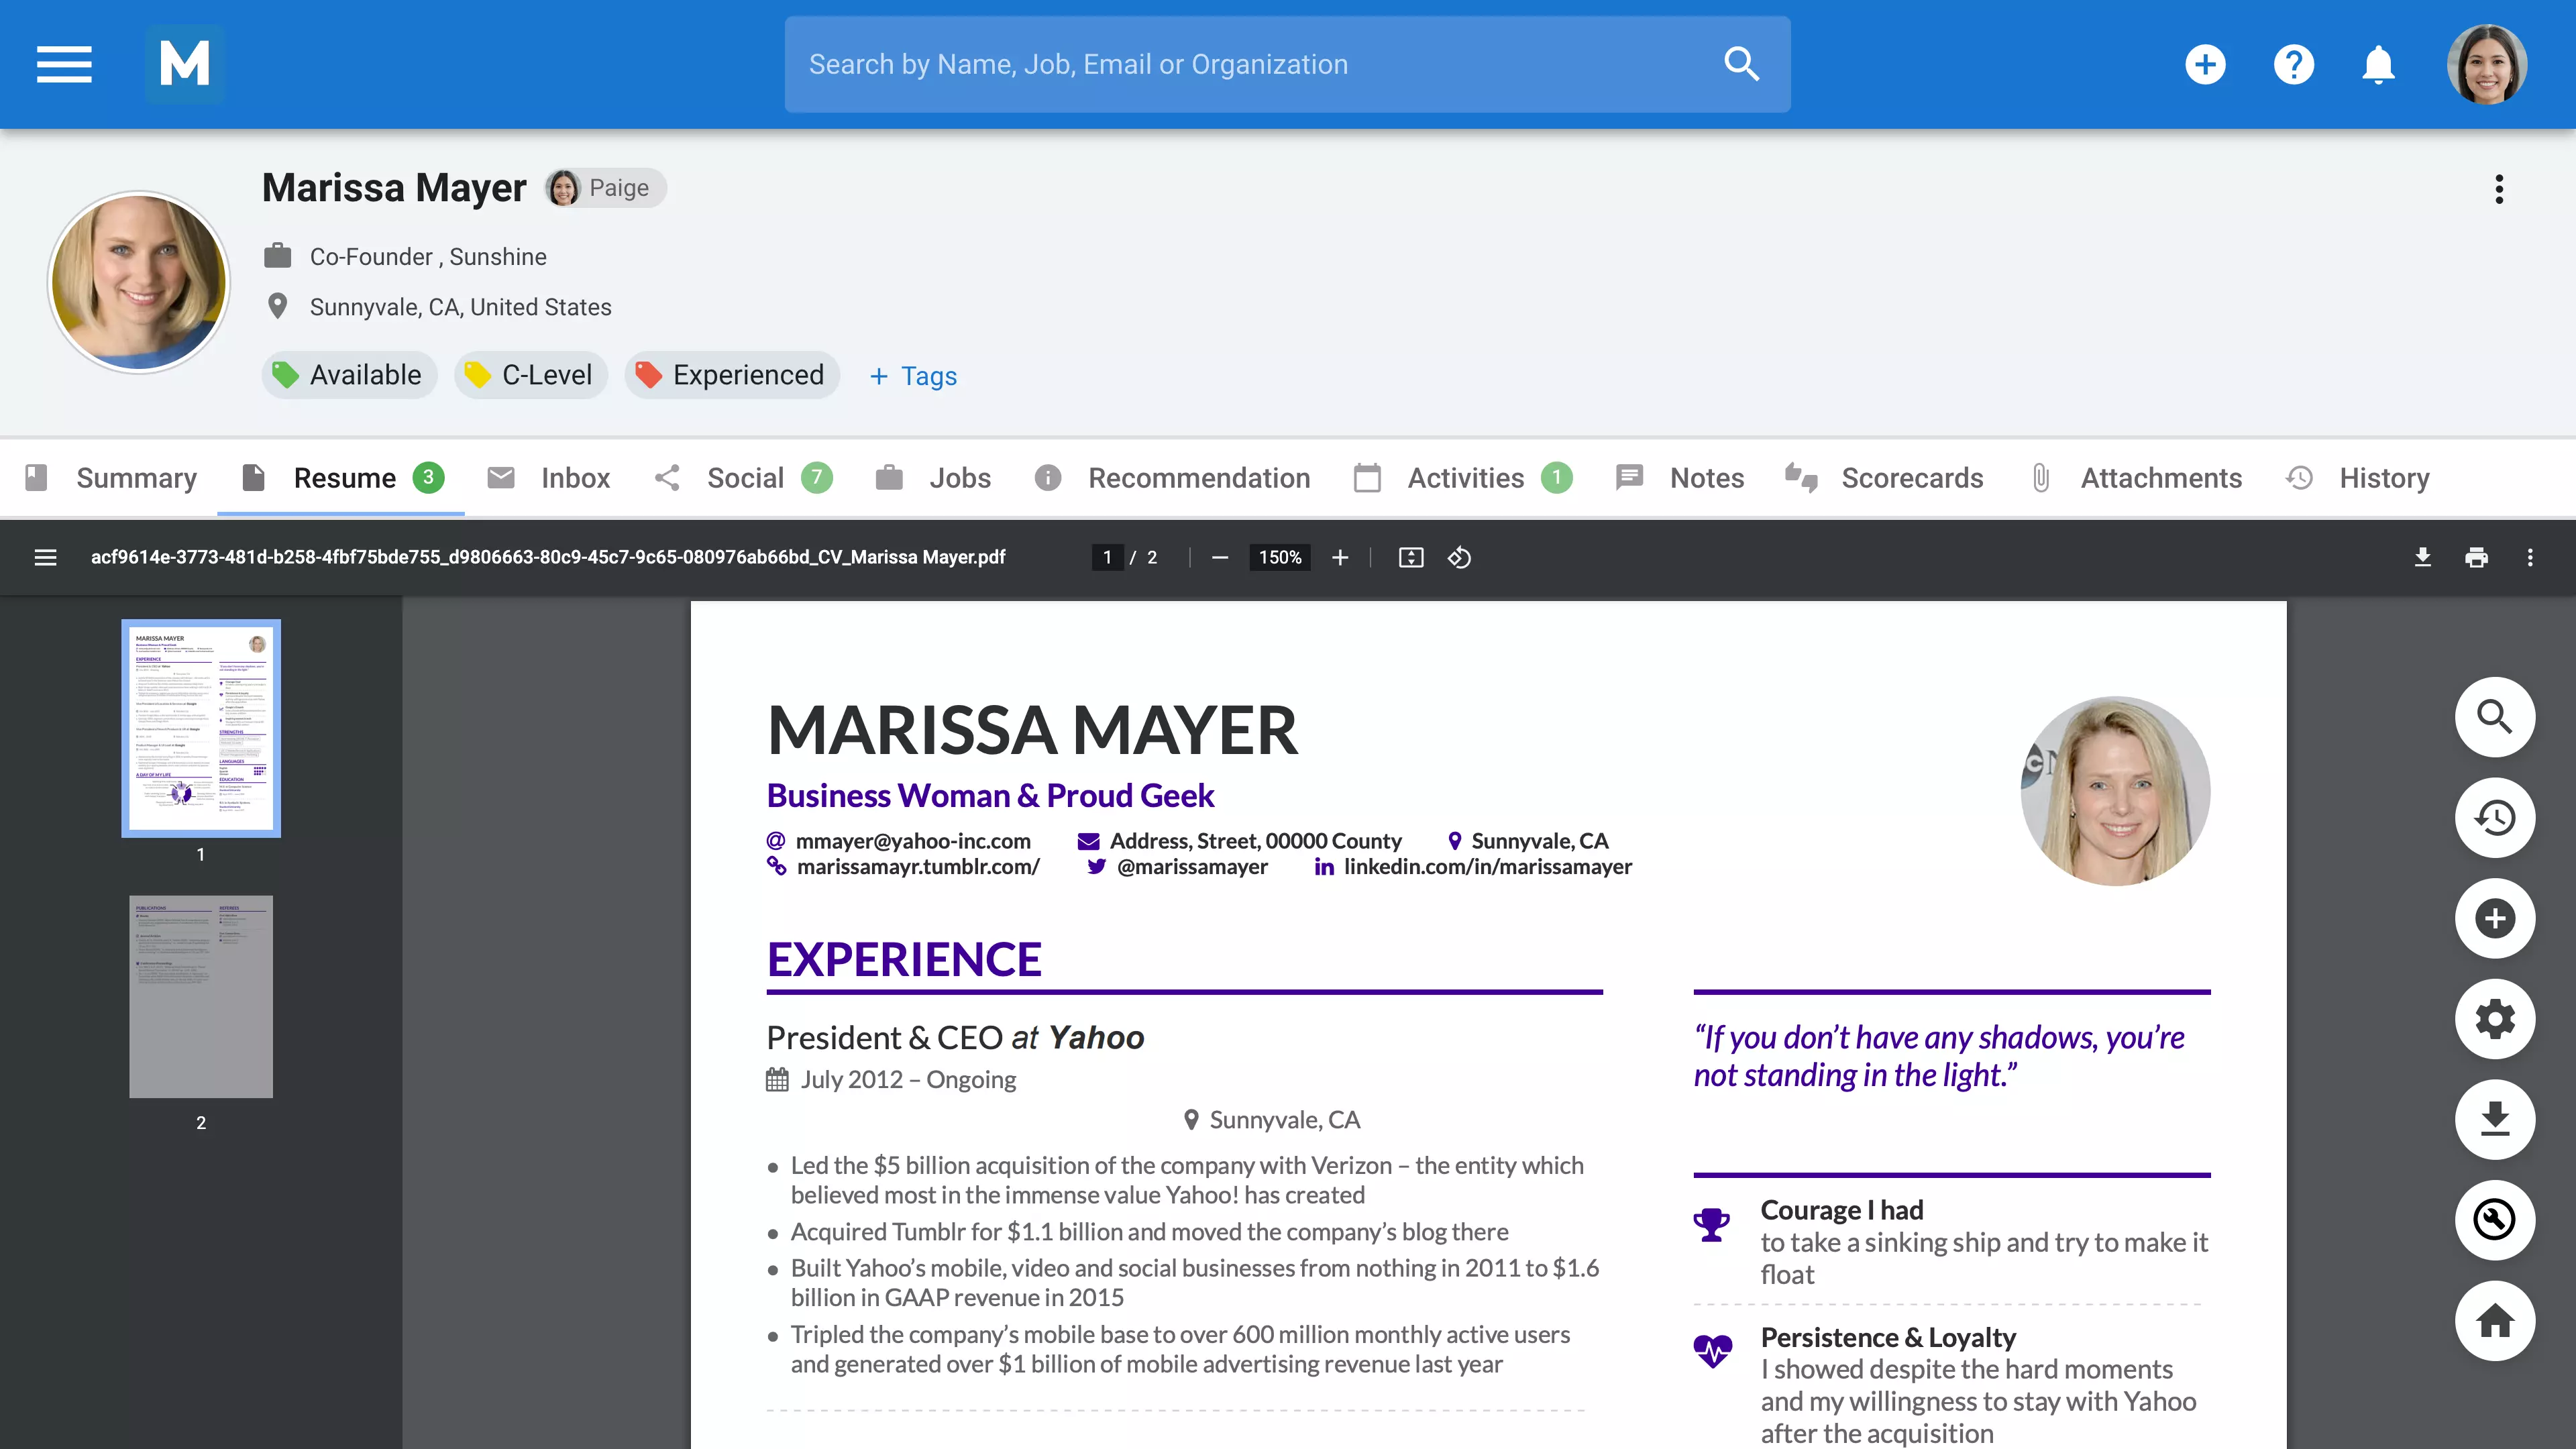Image resolution: width=2576 pixels, height=1449 pixels.
Task: Open candidate more options kebab menu
Action: [2498, 189]
